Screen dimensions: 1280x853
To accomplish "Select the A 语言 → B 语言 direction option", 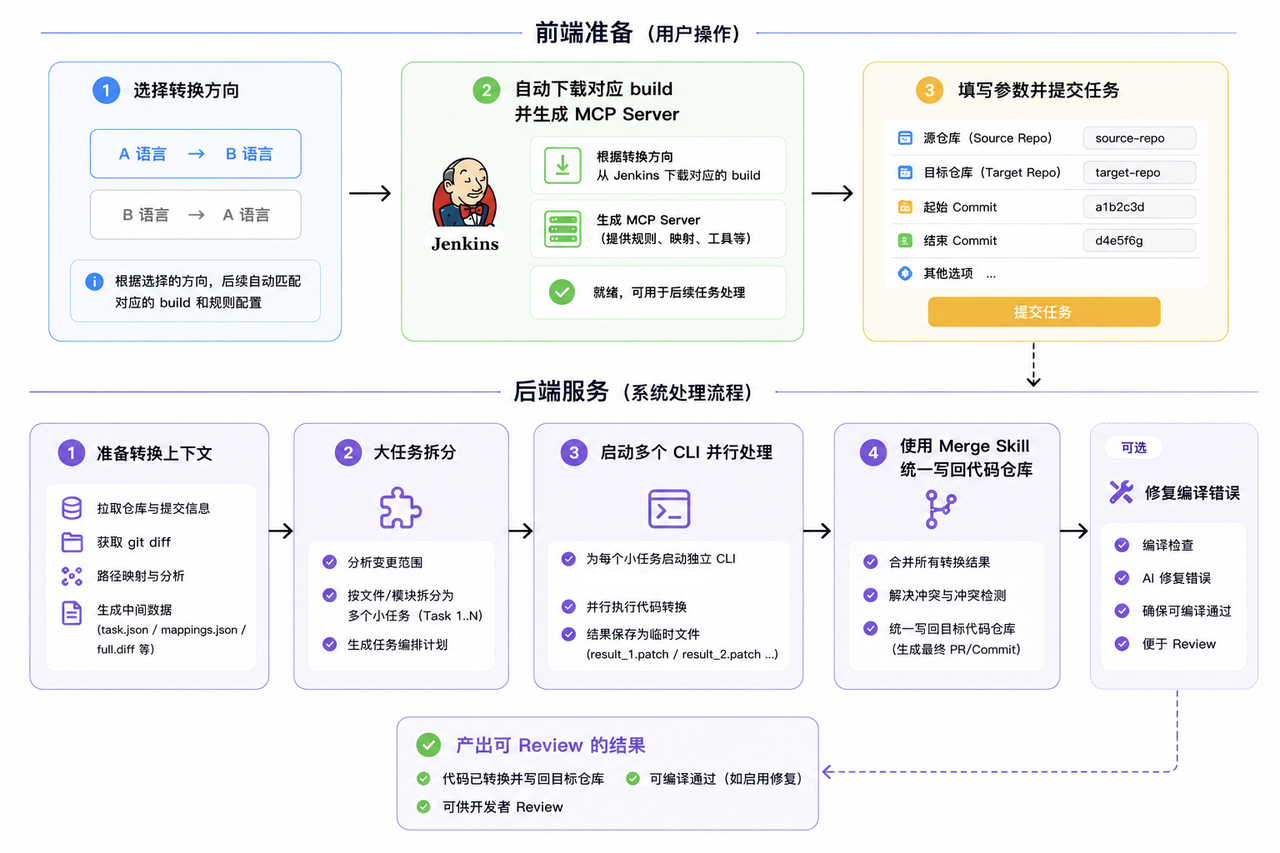I will tap(195, 154).
